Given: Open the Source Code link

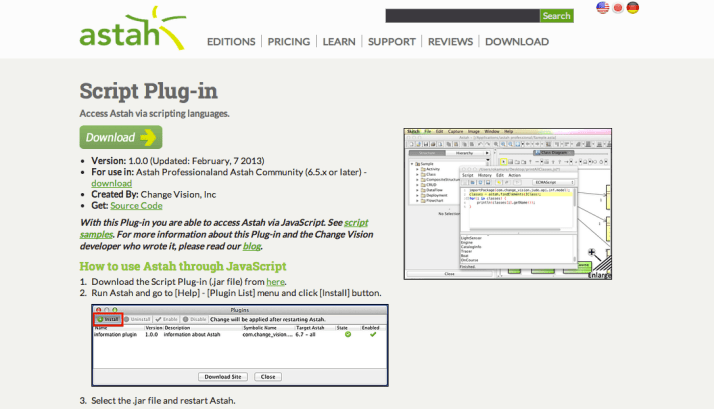Looking at the screenshot, I should click(x=136, y=205).
